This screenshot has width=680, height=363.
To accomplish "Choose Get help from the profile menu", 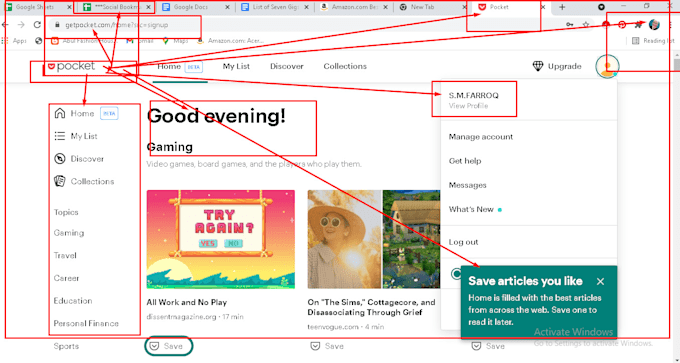I will (x=465, y=161).
